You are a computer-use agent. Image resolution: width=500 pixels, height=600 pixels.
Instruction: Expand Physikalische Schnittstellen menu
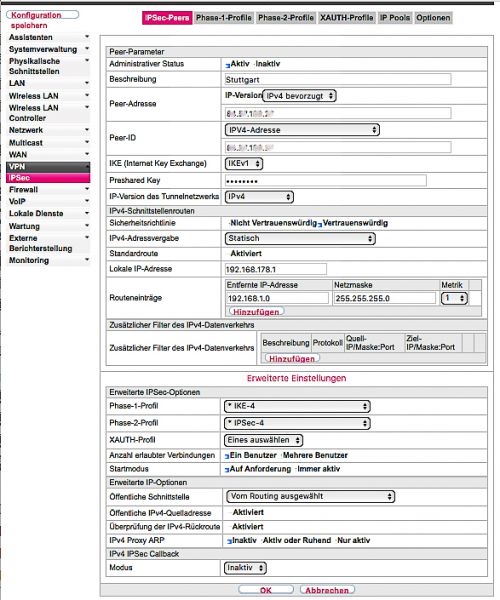coord(48,66)
